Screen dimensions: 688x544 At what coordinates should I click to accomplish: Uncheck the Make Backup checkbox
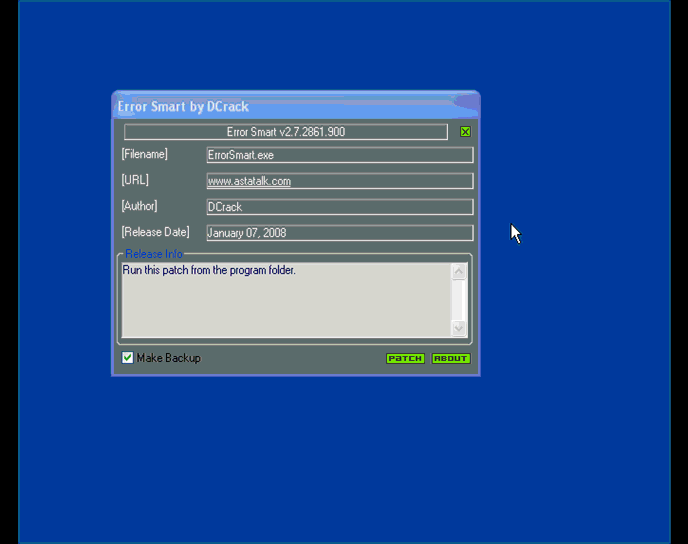click(x=128, y=358)
